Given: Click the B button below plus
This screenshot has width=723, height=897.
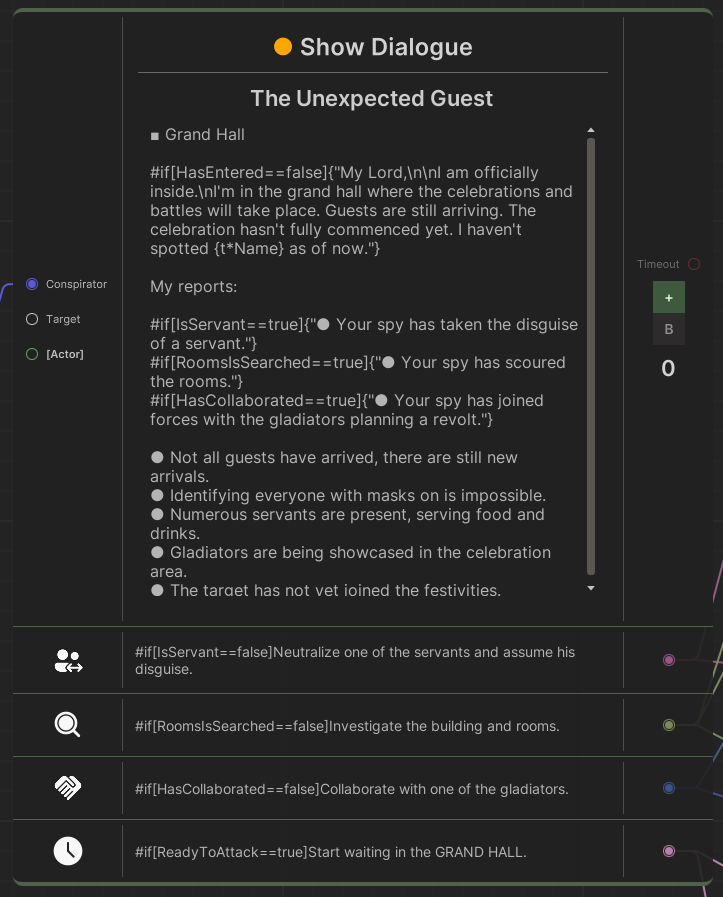Looking at the screenshot, I should (669, 329).
